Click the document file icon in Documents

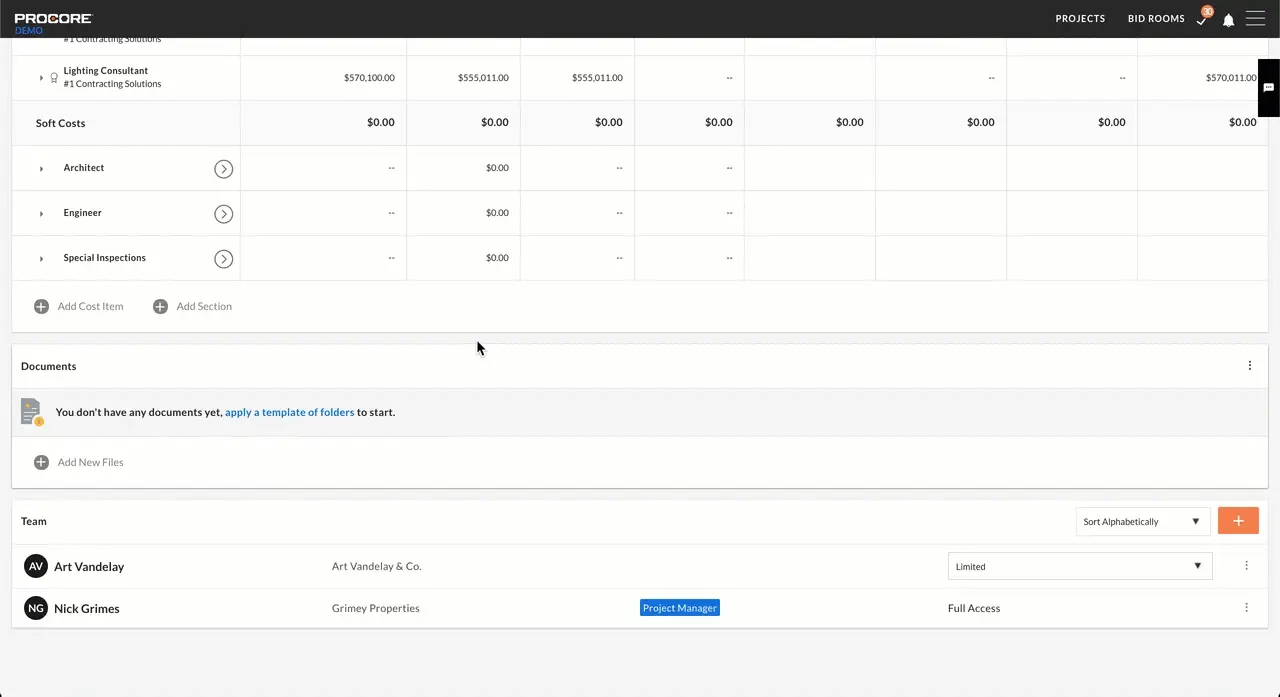pyautogui.click(x=31, y=412)
